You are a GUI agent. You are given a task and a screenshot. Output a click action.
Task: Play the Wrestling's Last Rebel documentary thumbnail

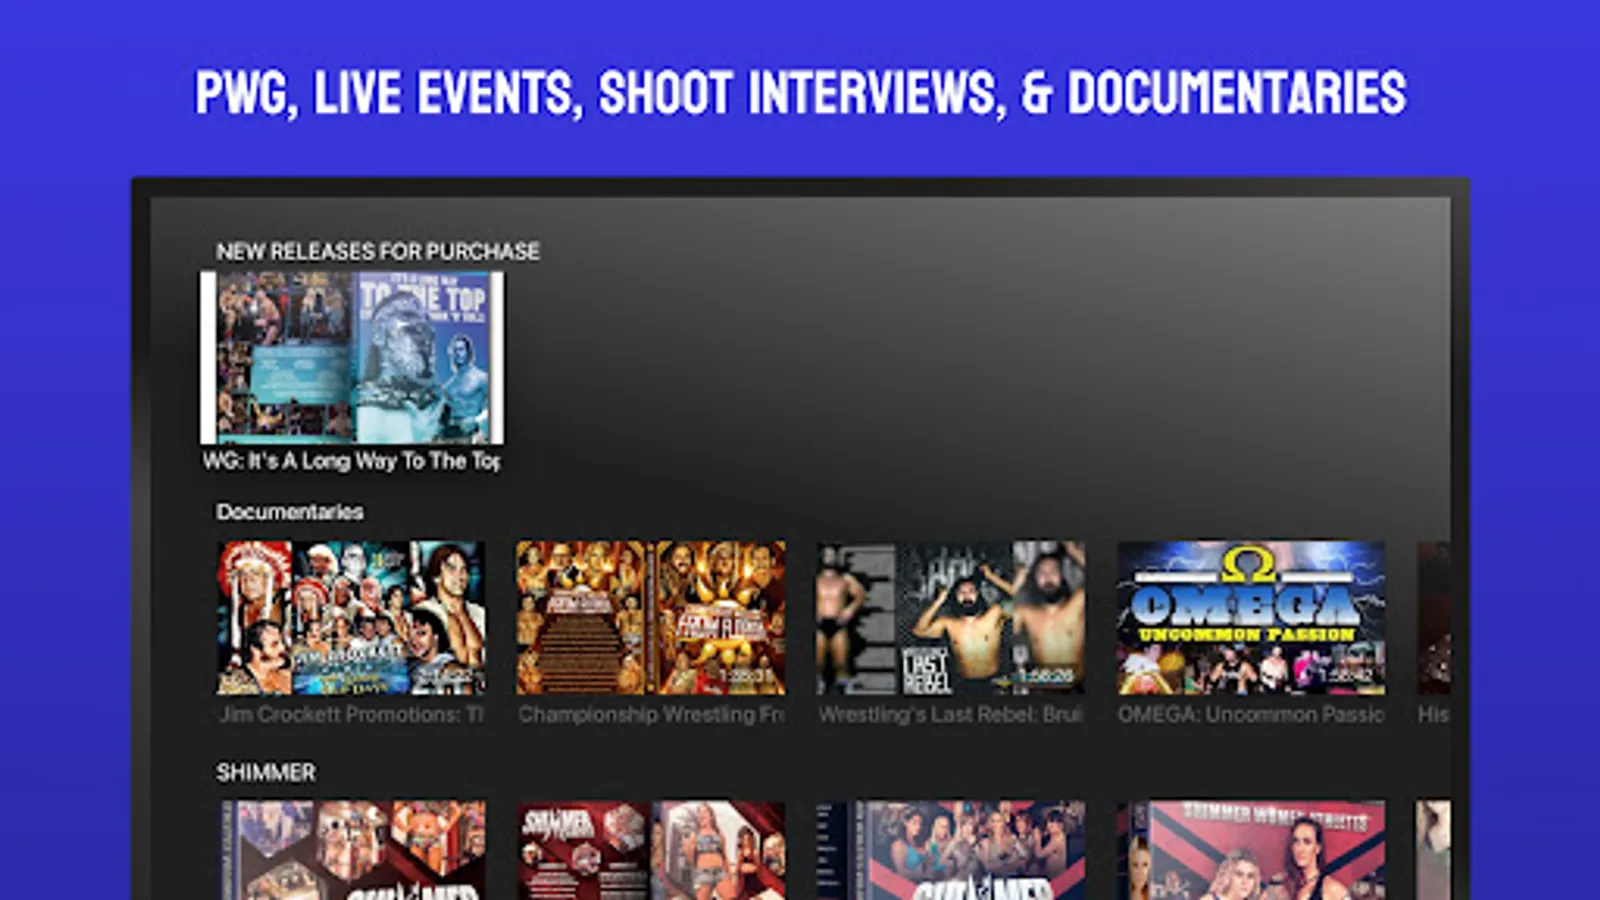pyautogui.click(x=951, y=618)
